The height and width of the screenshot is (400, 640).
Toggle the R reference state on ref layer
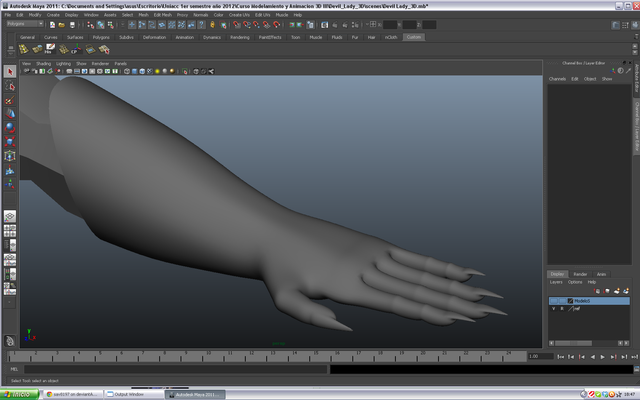562,309
